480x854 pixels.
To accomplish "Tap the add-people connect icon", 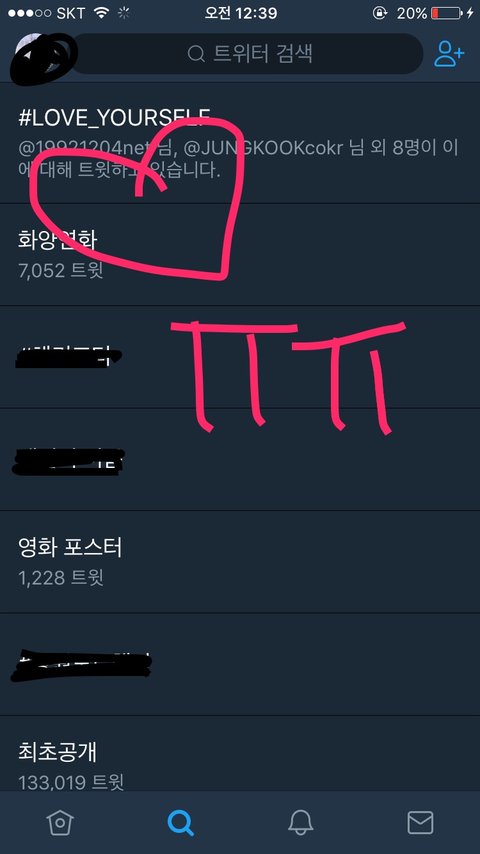I will click(449, 54).
